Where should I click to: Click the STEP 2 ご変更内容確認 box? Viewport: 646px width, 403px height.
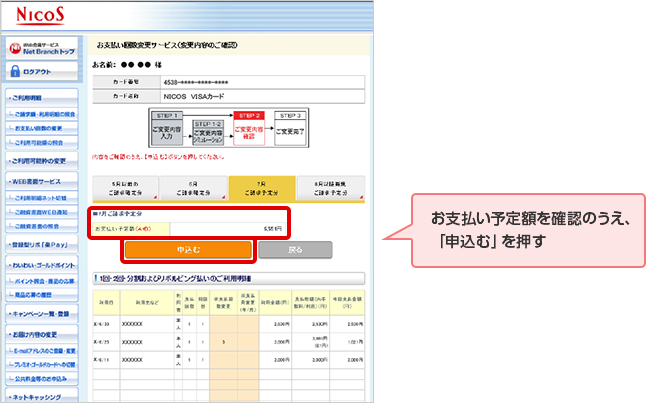tap(249, 128)
